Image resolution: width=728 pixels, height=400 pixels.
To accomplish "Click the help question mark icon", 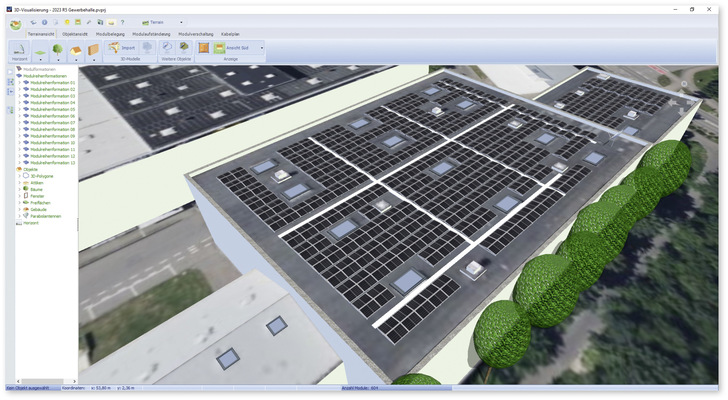I will click(x=122, y=21).
